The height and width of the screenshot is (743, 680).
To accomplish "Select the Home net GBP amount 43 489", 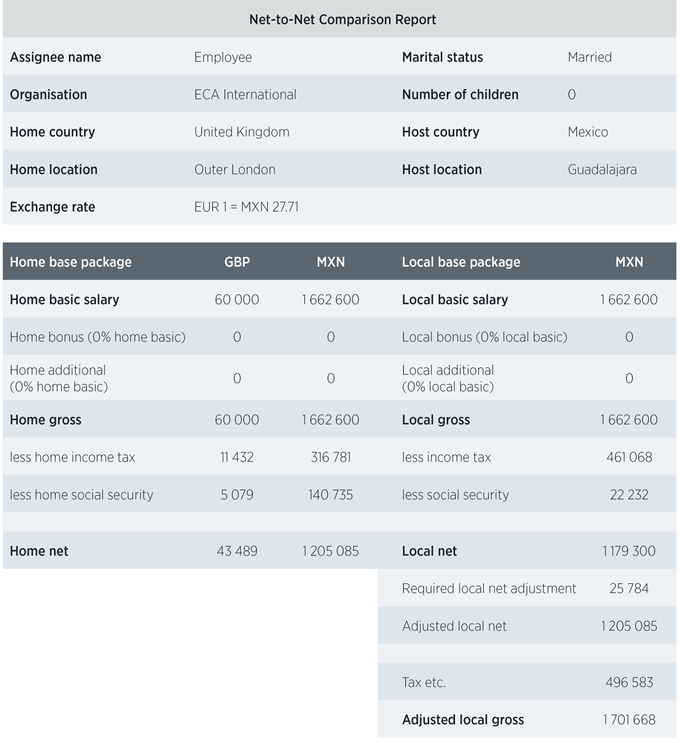I will click(237, 551).
